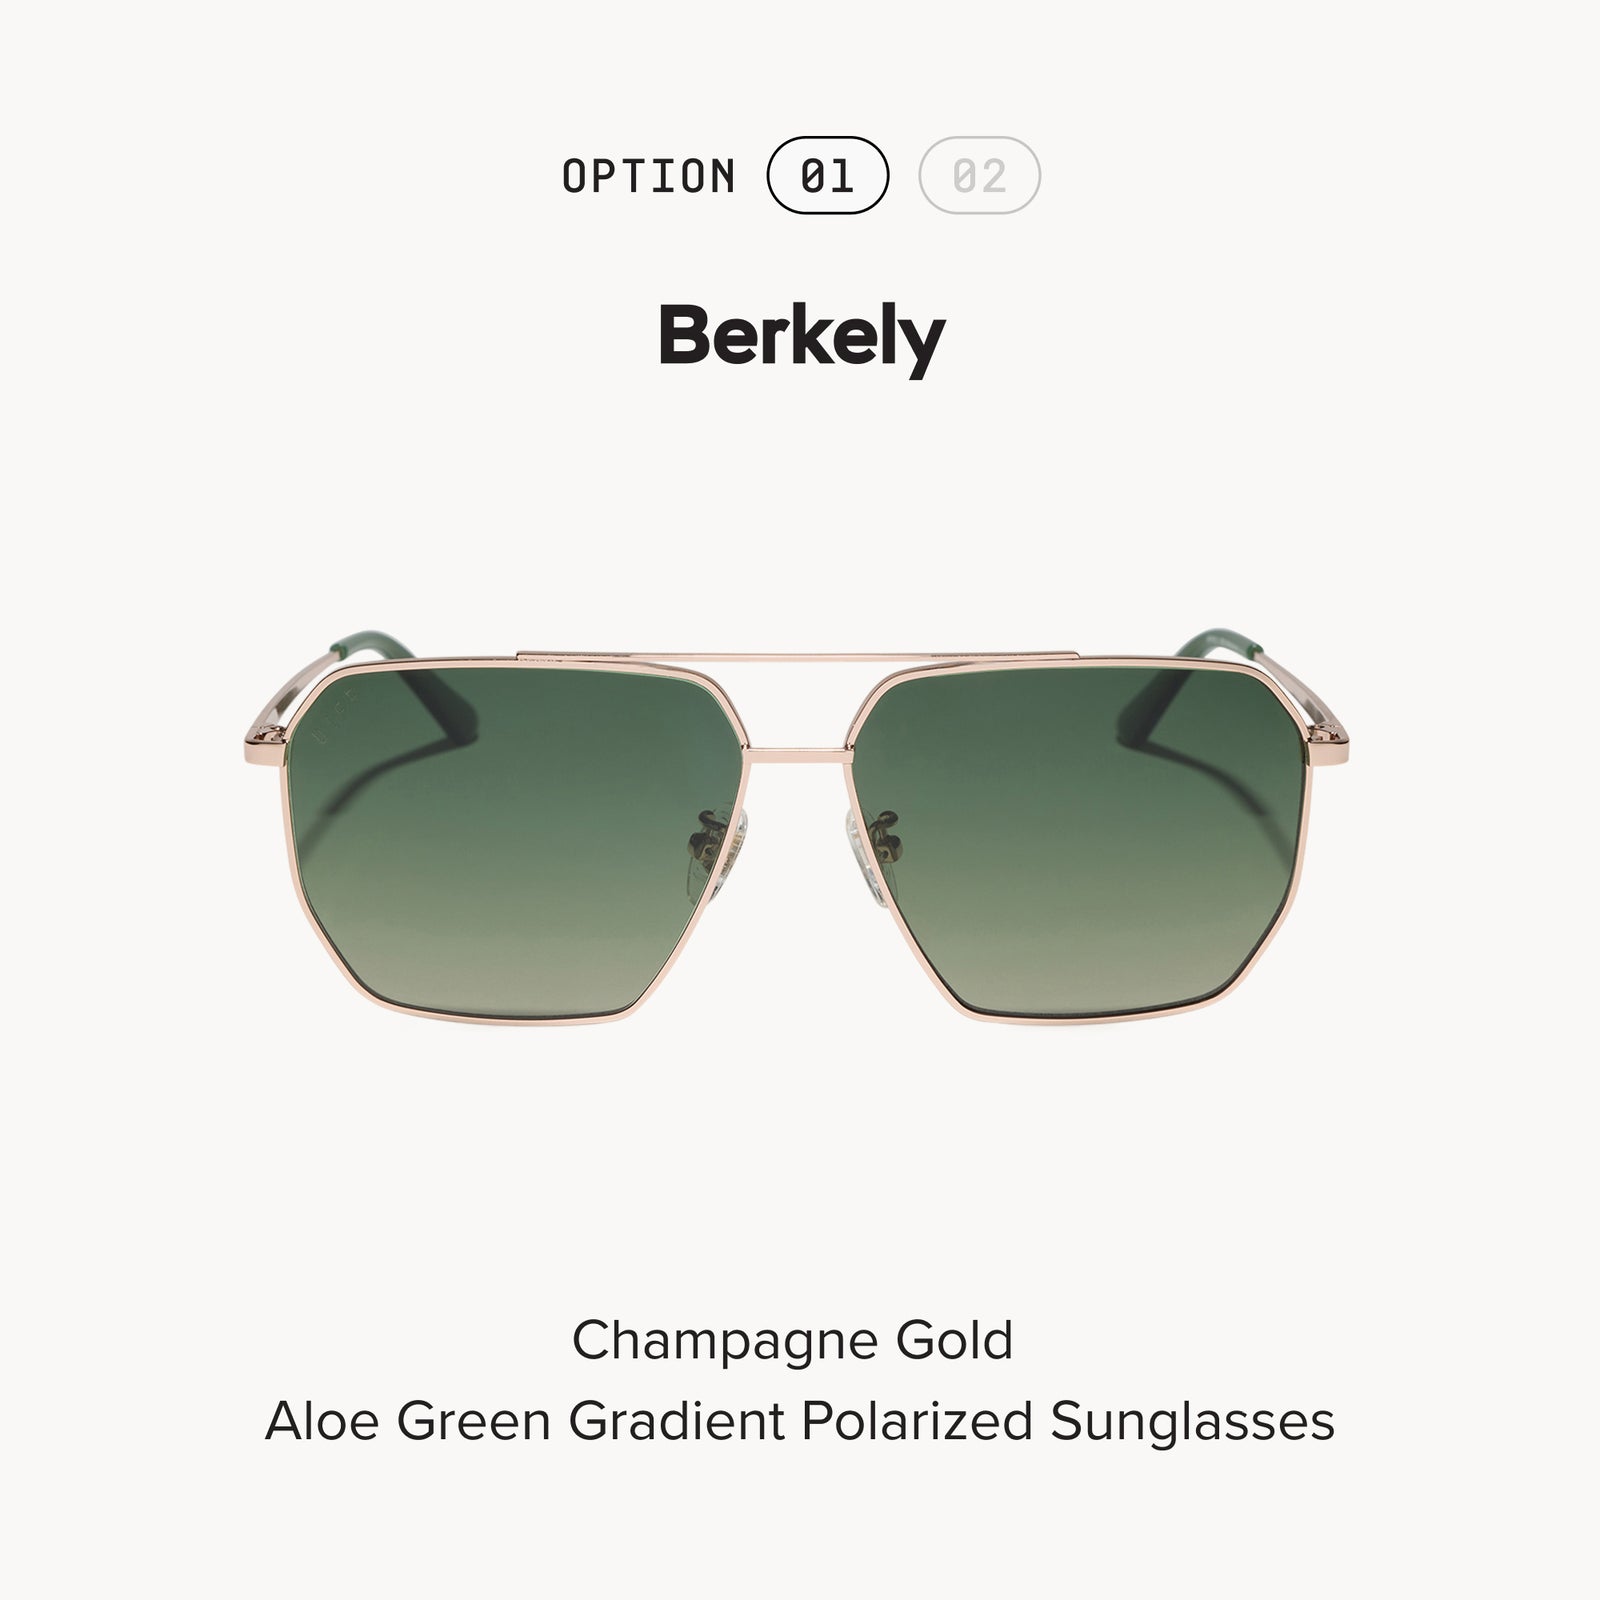This screenshot has height=1600, width=1600.
Task: Click the word Sunglasses in description
Action: (x=1192, y=1423)
